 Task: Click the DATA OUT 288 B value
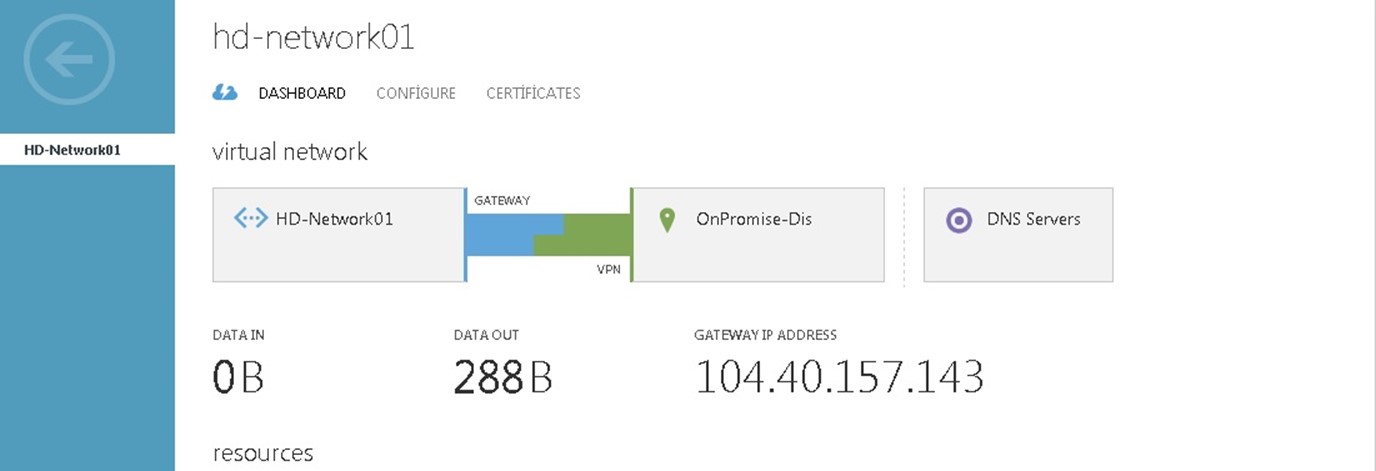502,377
